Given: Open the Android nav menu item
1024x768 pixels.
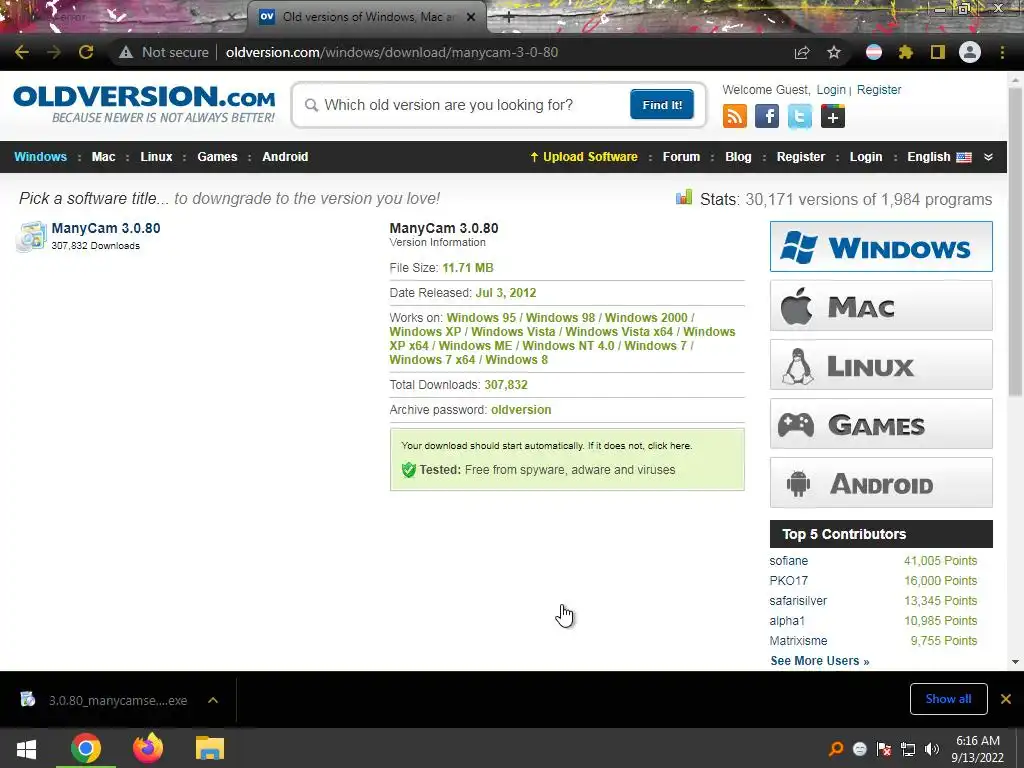Looking at the screenshot, I should (x=285, y=157).
